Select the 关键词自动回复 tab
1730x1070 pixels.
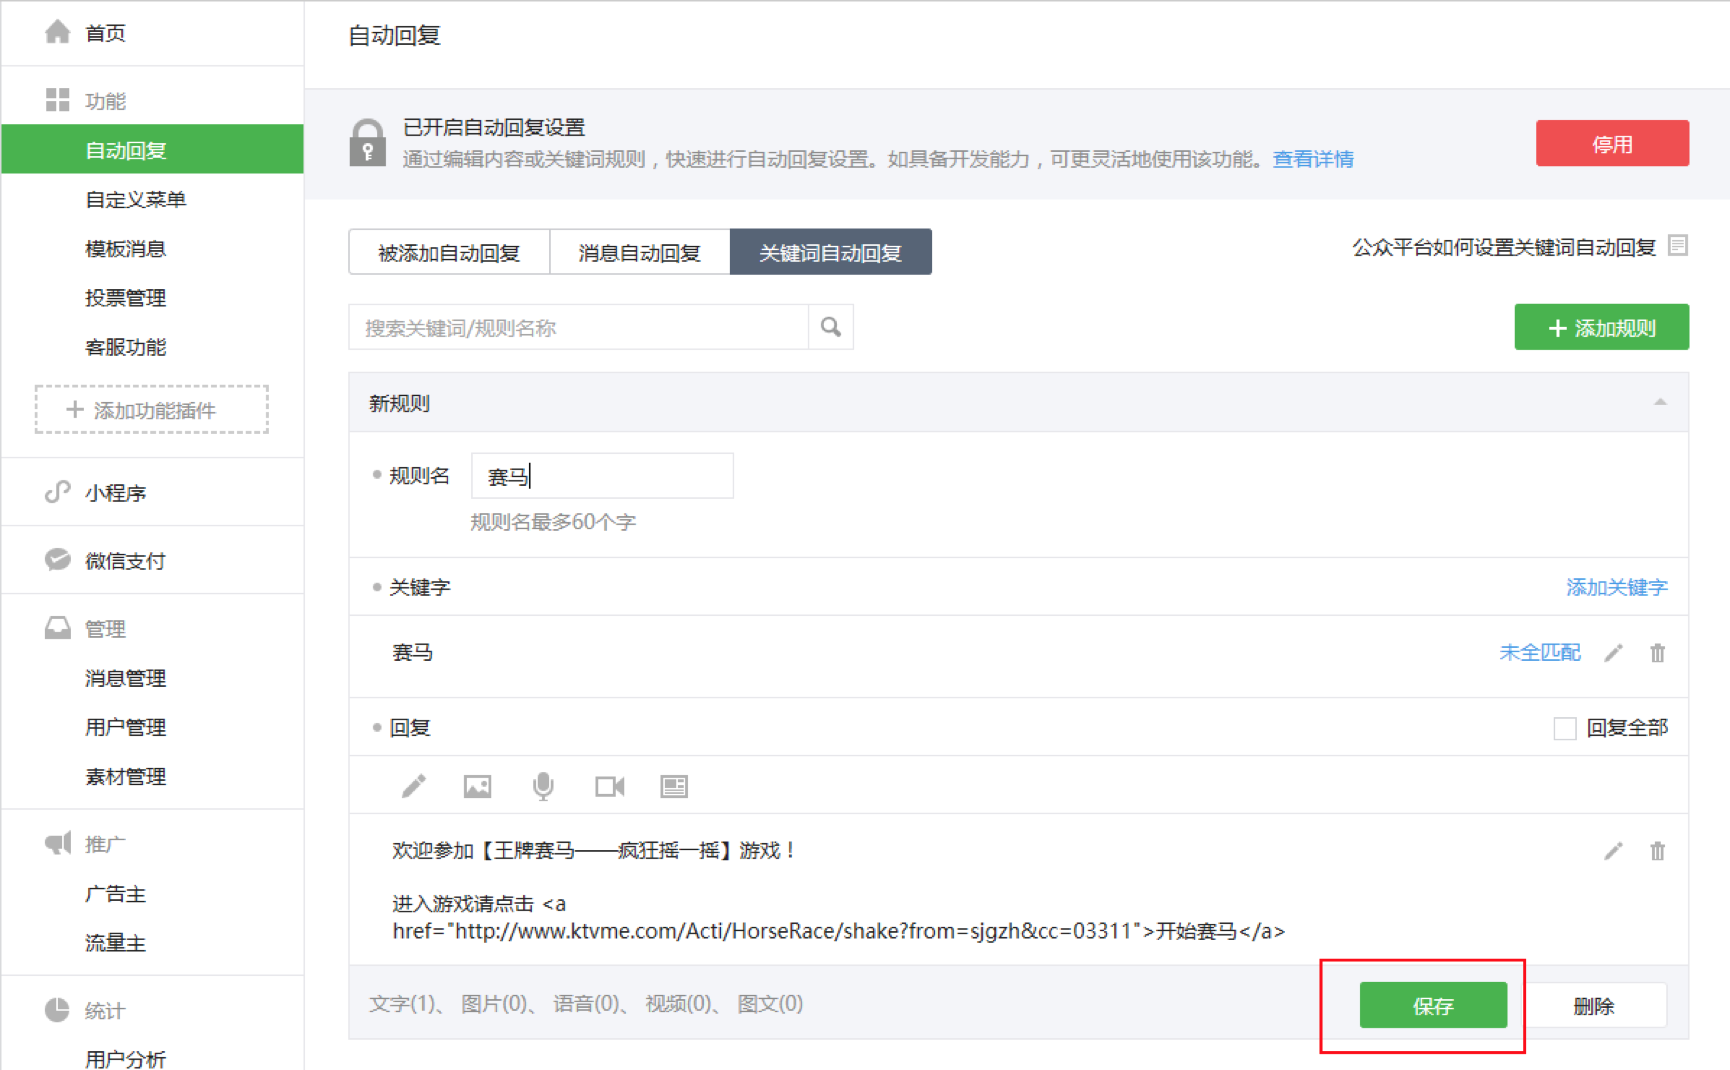pos(831,252)
